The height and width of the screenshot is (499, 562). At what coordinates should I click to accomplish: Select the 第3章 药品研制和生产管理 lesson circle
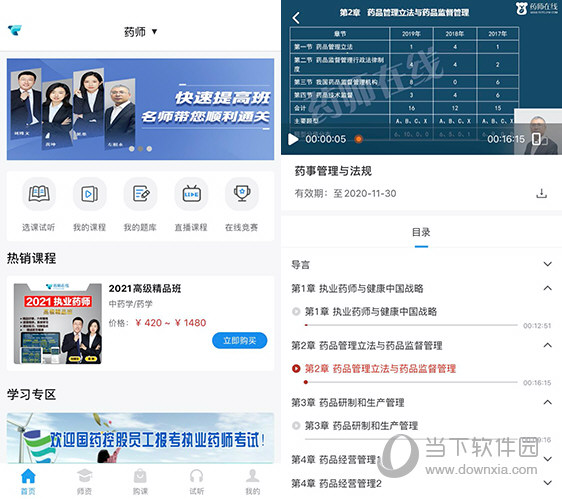(296, 426)
